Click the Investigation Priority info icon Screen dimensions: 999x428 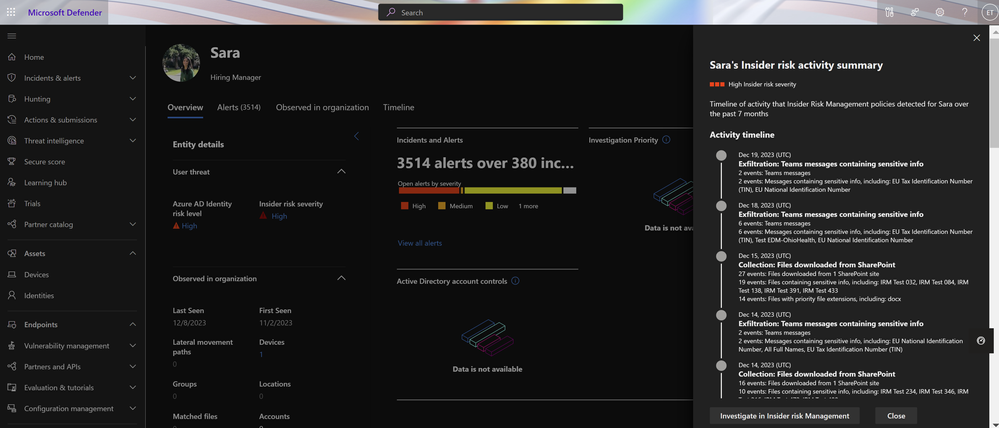click(x=666, y=139)
